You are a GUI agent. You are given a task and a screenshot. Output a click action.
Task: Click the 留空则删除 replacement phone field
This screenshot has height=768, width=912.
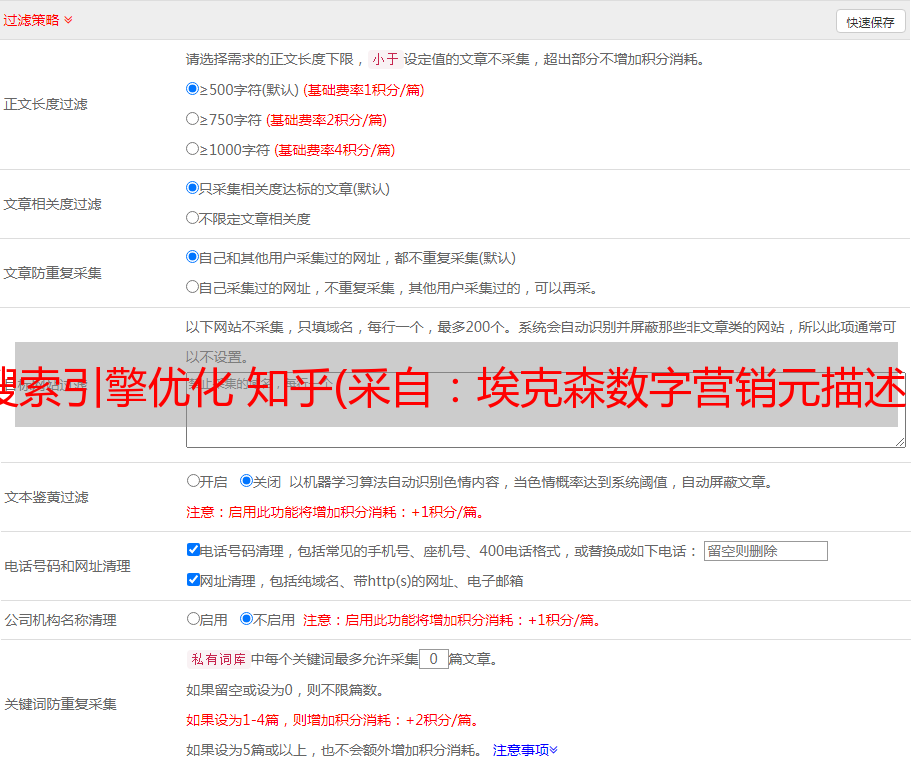point(765,551)
